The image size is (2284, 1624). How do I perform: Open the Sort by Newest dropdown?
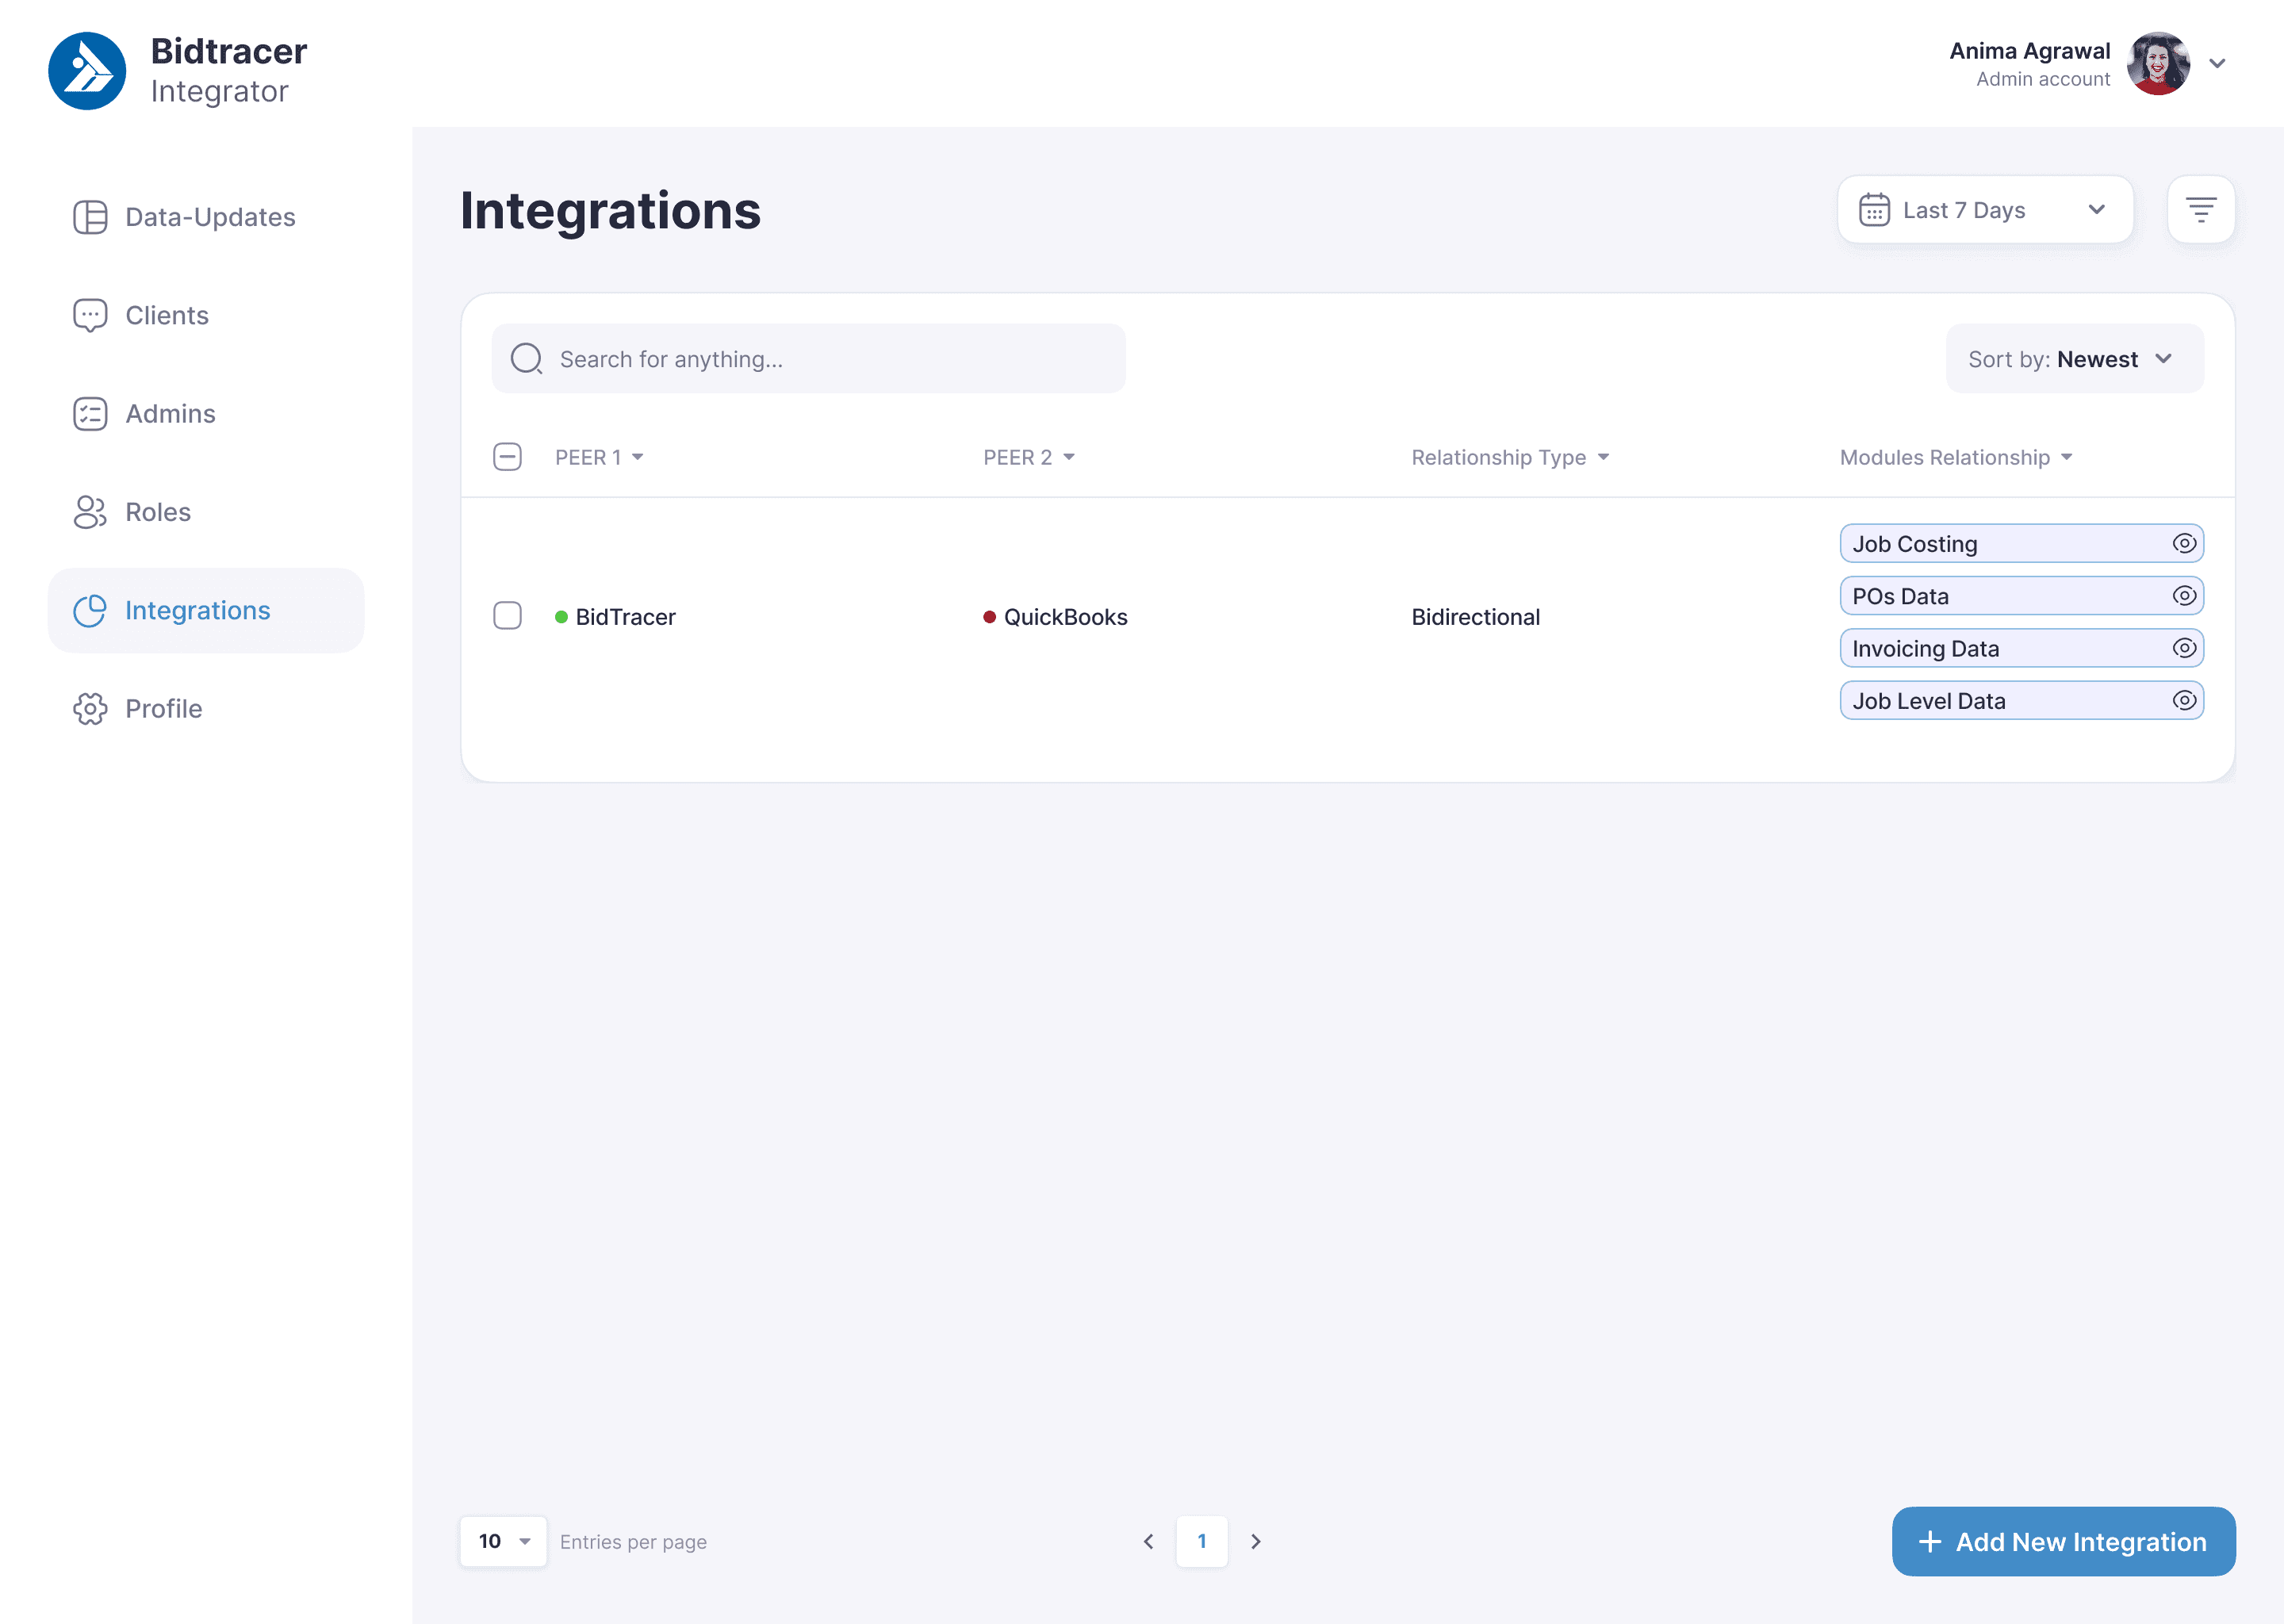pyautogui.click(x=2074, y=359)
